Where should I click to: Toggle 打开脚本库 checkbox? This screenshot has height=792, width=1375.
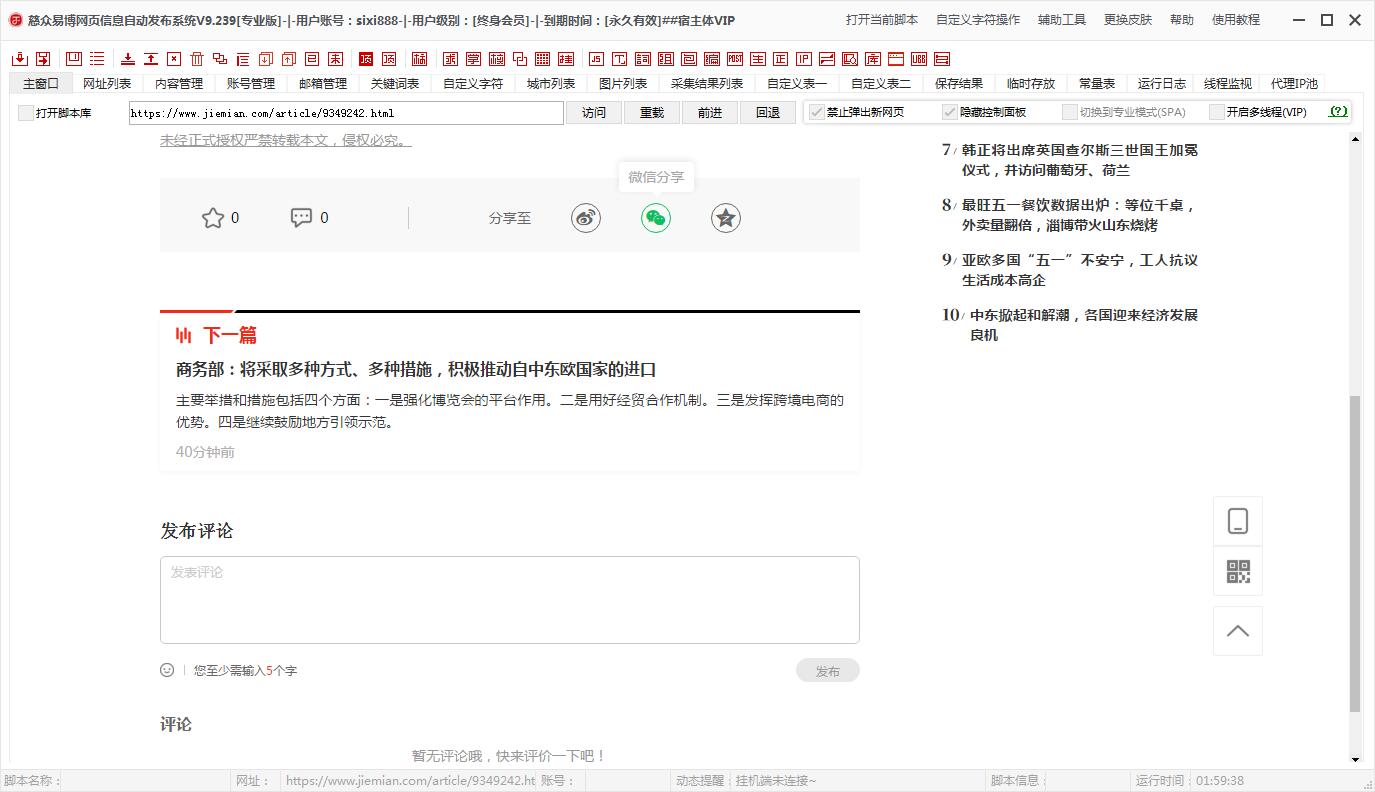[26, 113]
